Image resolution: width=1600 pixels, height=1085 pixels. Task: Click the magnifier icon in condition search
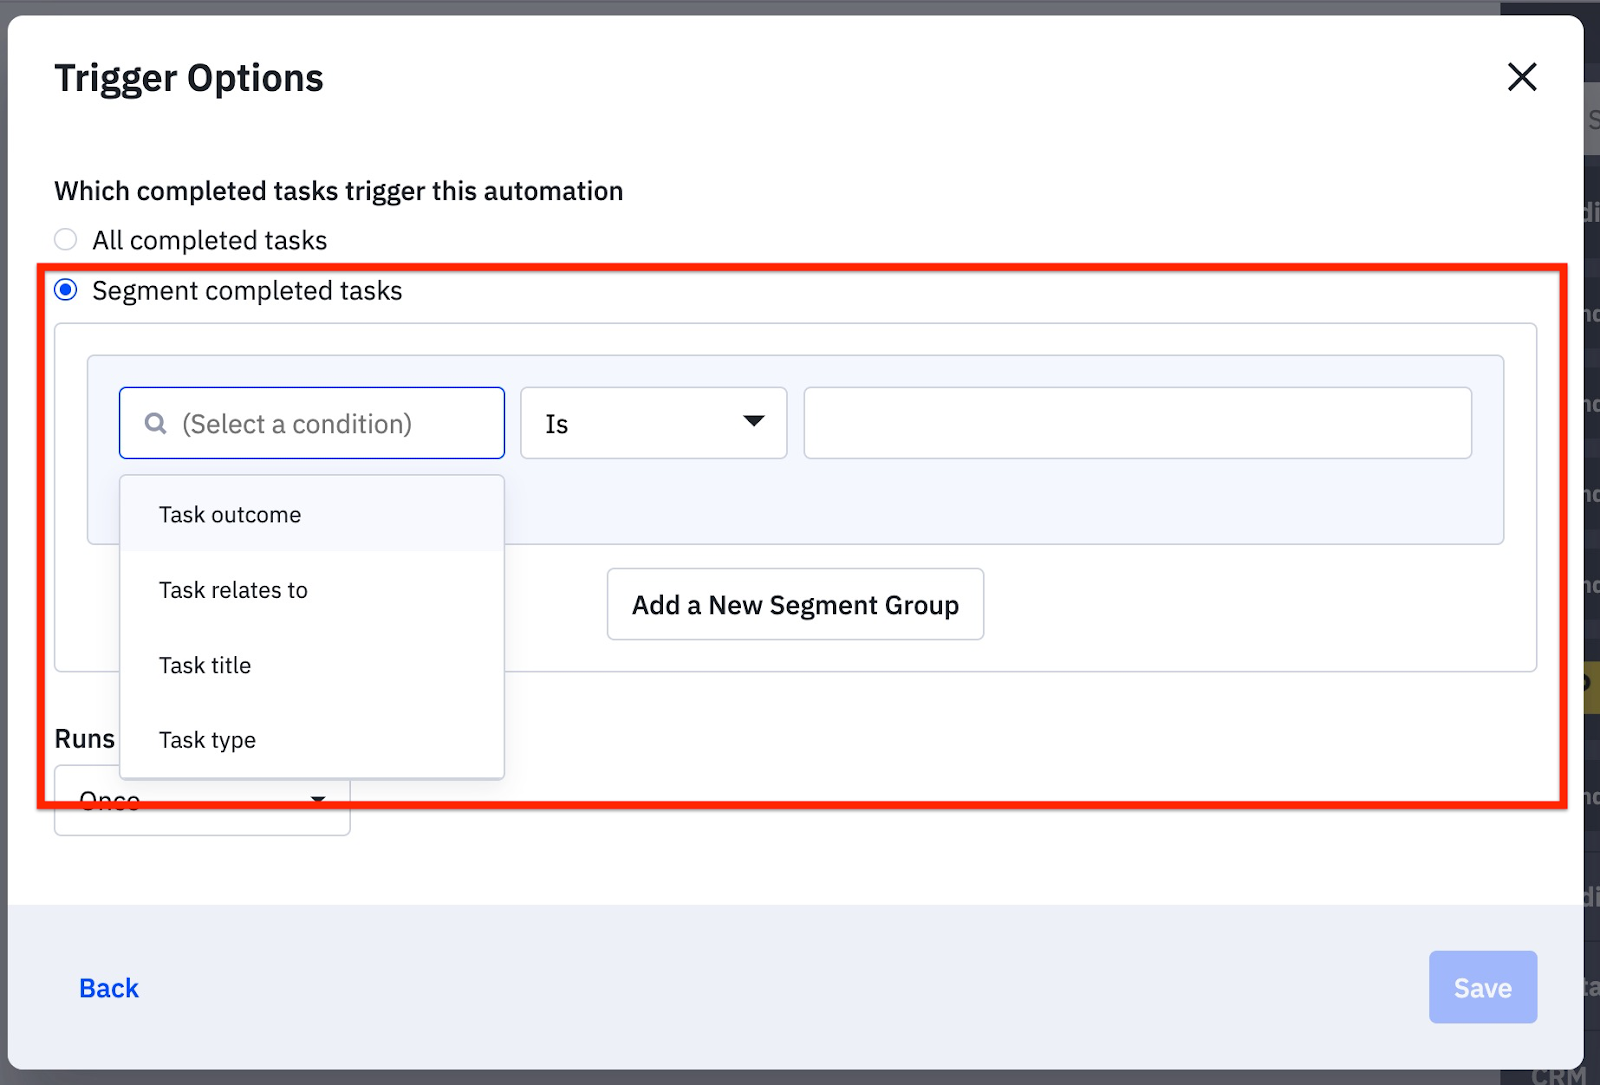click(156, 424)
